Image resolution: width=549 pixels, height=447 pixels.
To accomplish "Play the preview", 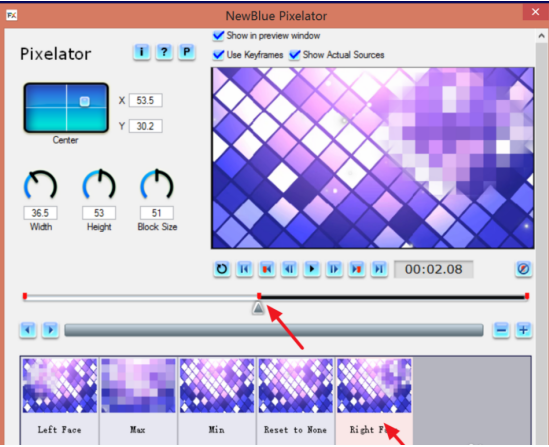I will pyautogui.click(x=312, y=269).
